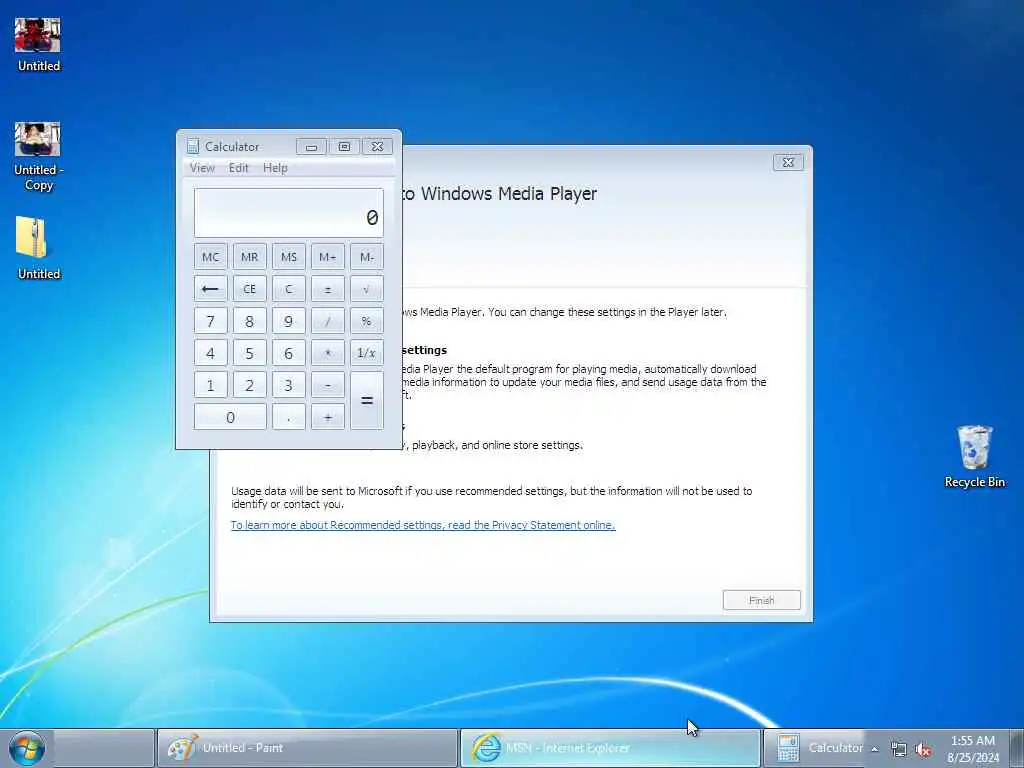Click the Show desktop strip in the taskbar
The image size is (1024, 768).
coord(1016,748)
